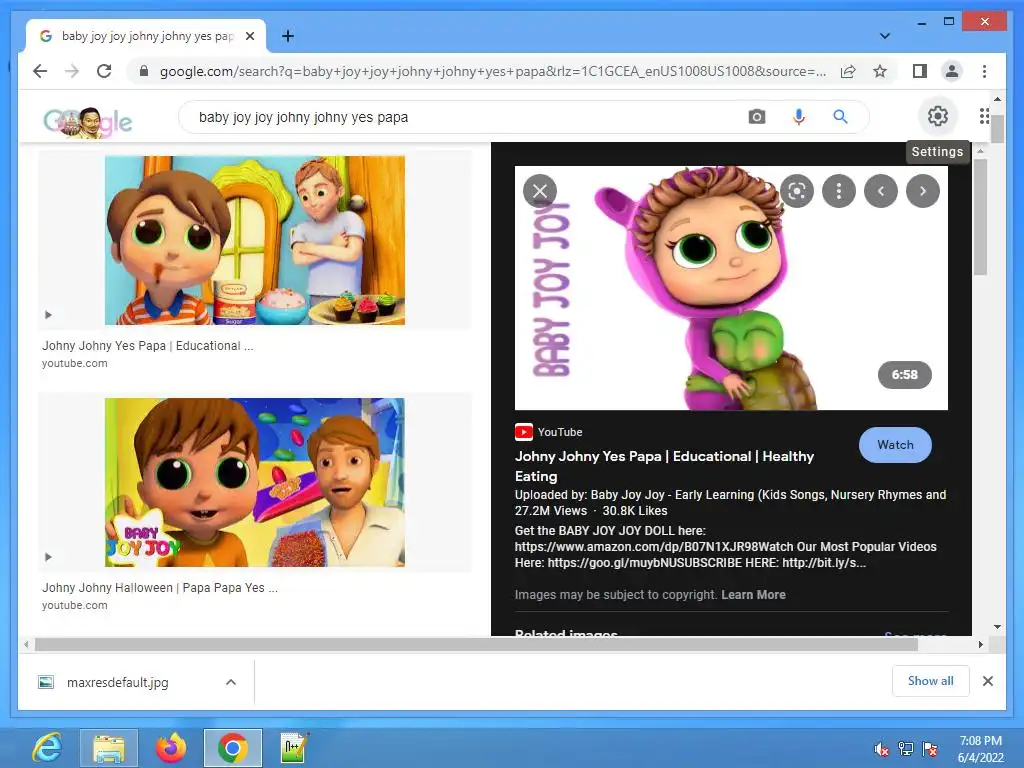Open the Johny Johny Yes Papa Educational thumbnail
1024x768 pixels.
[x=255, y=240]
